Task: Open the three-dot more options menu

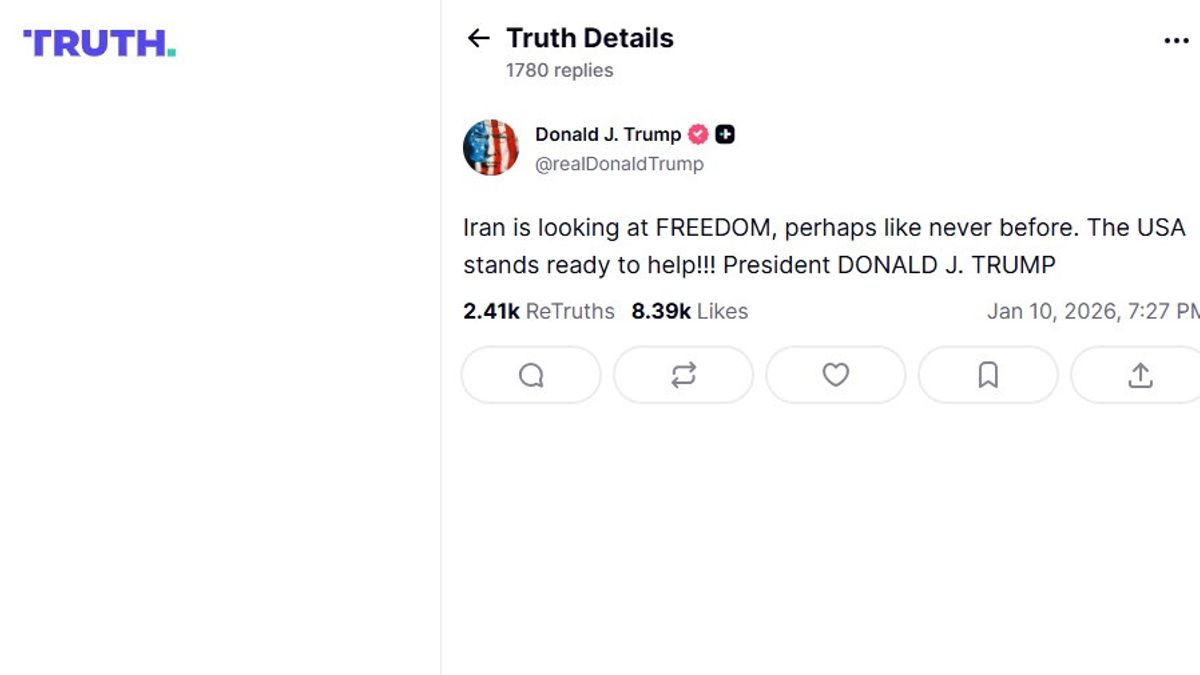Action: 1176,41
